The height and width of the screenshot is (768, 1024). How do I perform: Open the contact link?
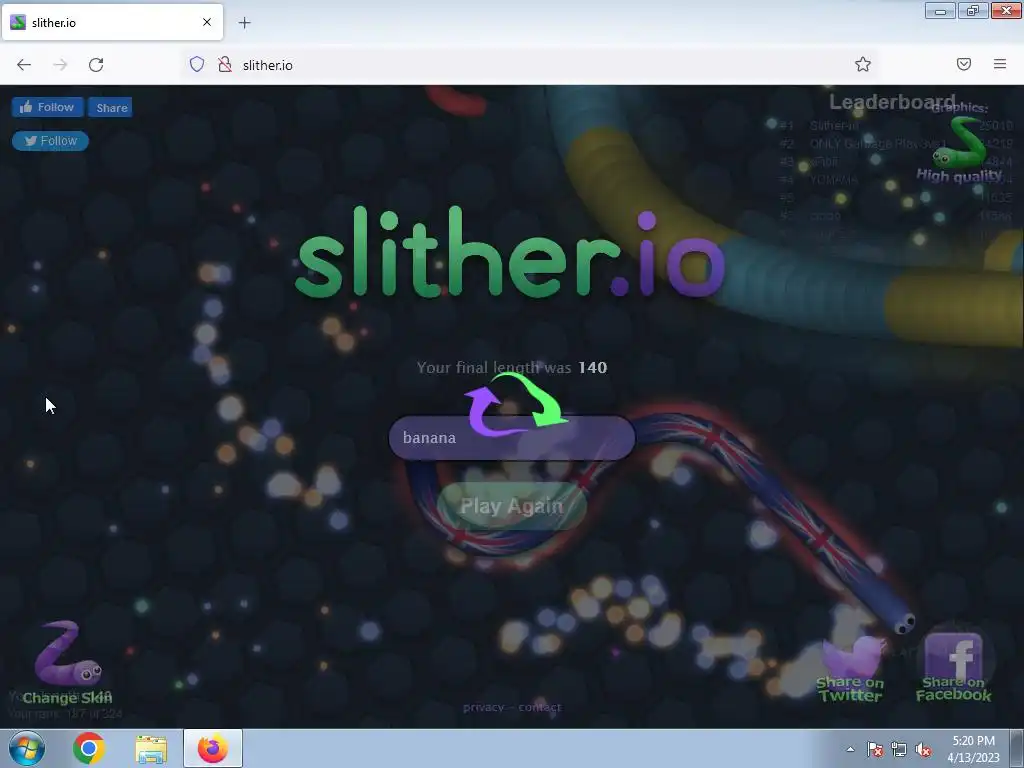click(x=540, y=707)
